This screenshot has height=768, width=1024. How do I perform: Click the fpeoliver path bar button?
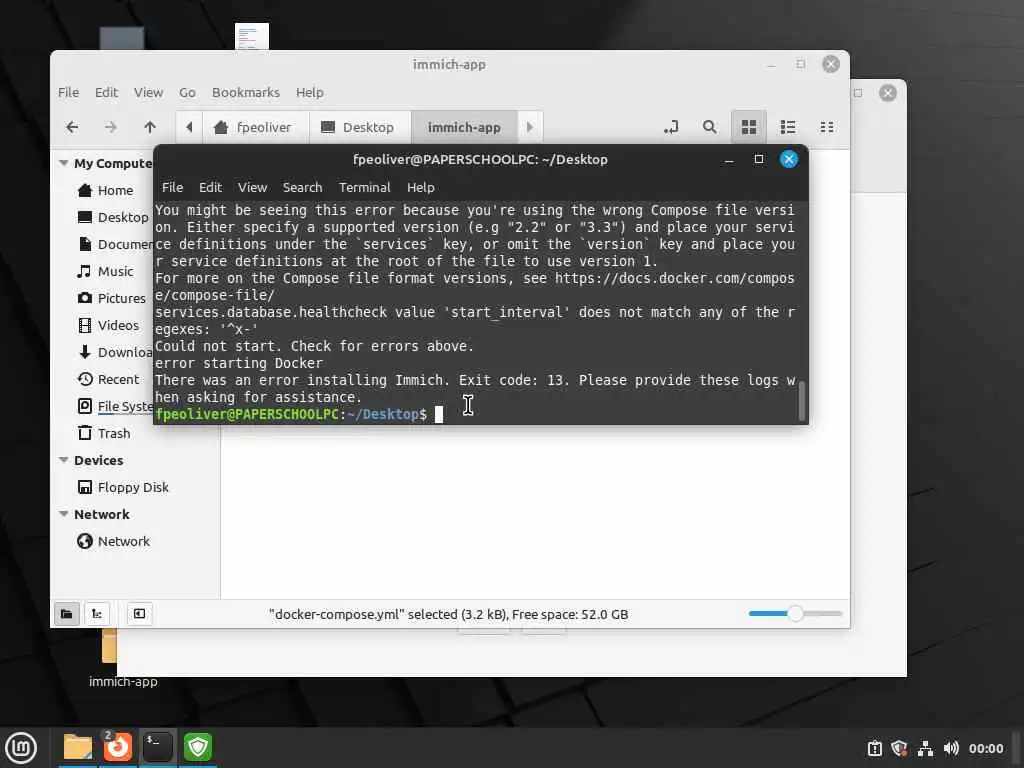255,127
